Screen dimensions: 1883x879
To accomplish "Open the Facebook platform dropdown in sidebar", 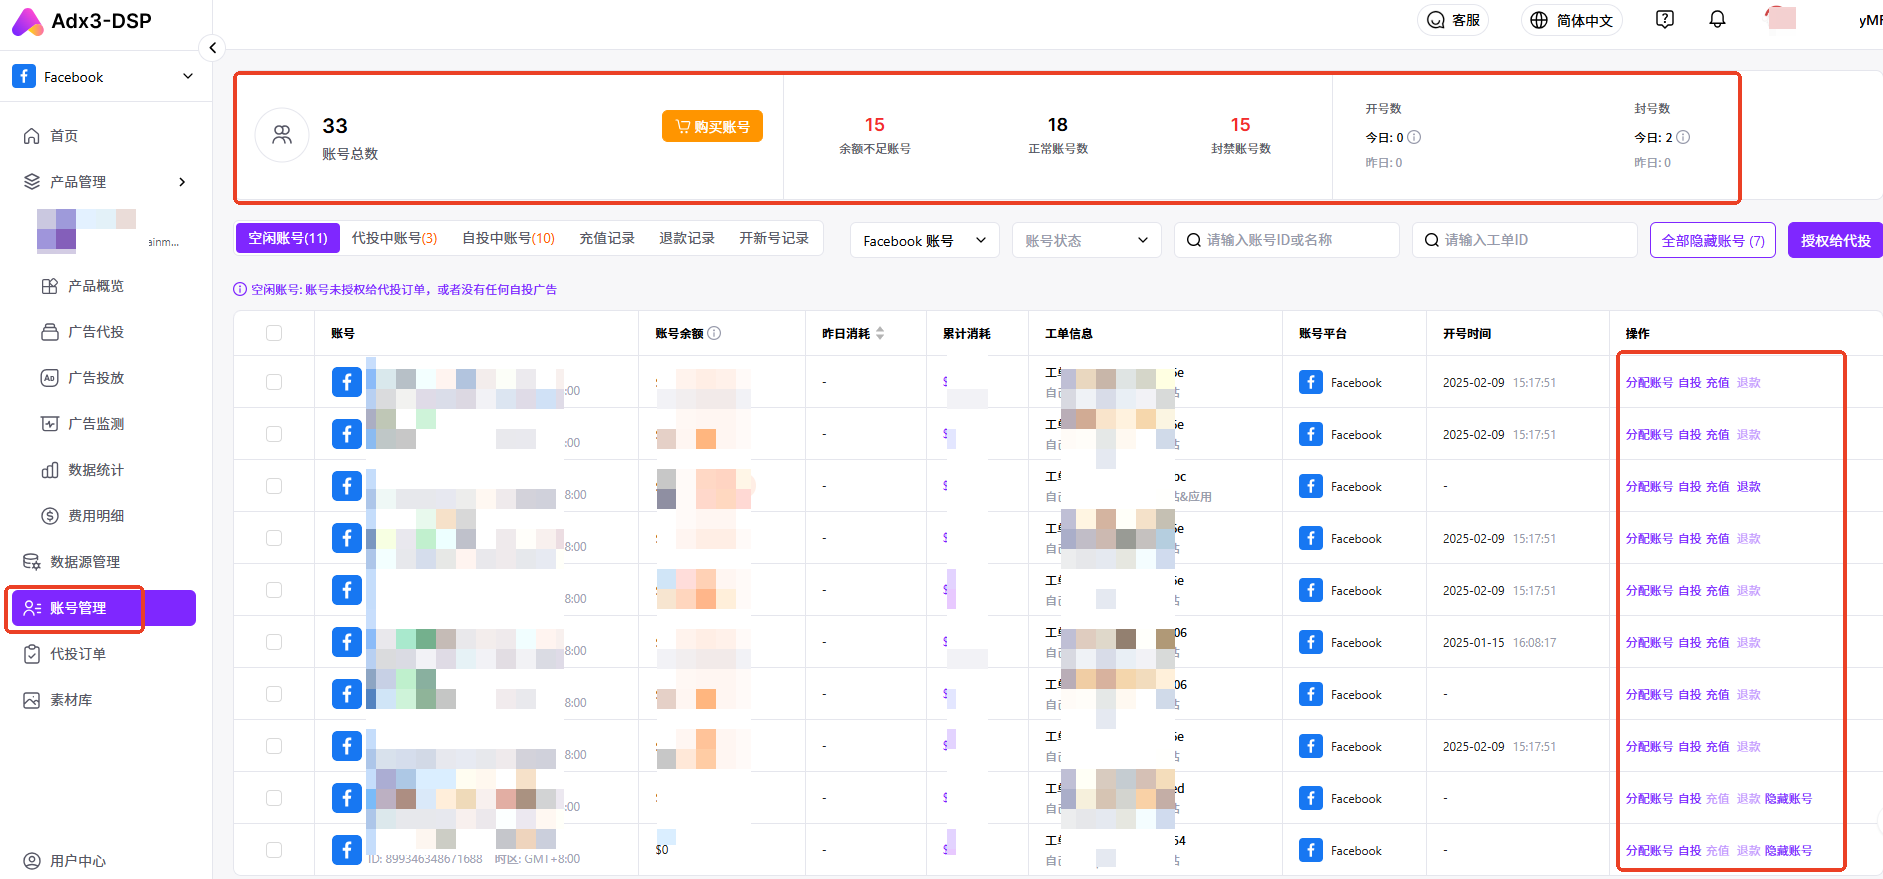I will click(x=104, y=77).
